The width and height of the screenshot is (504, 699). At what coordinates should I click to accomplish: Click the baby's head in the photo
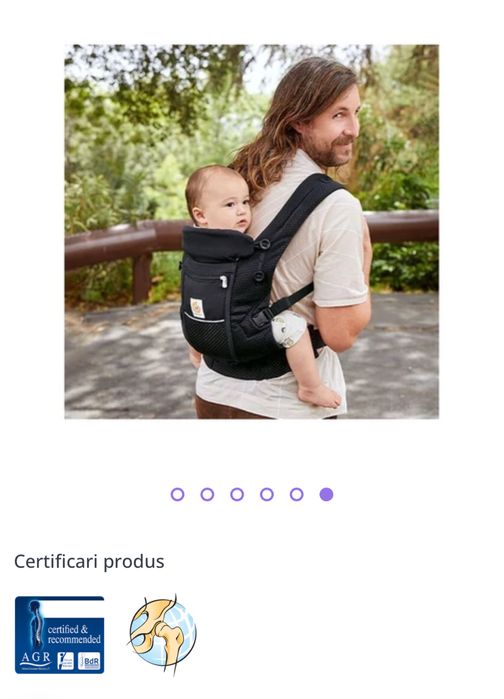(x=218, y=198)
